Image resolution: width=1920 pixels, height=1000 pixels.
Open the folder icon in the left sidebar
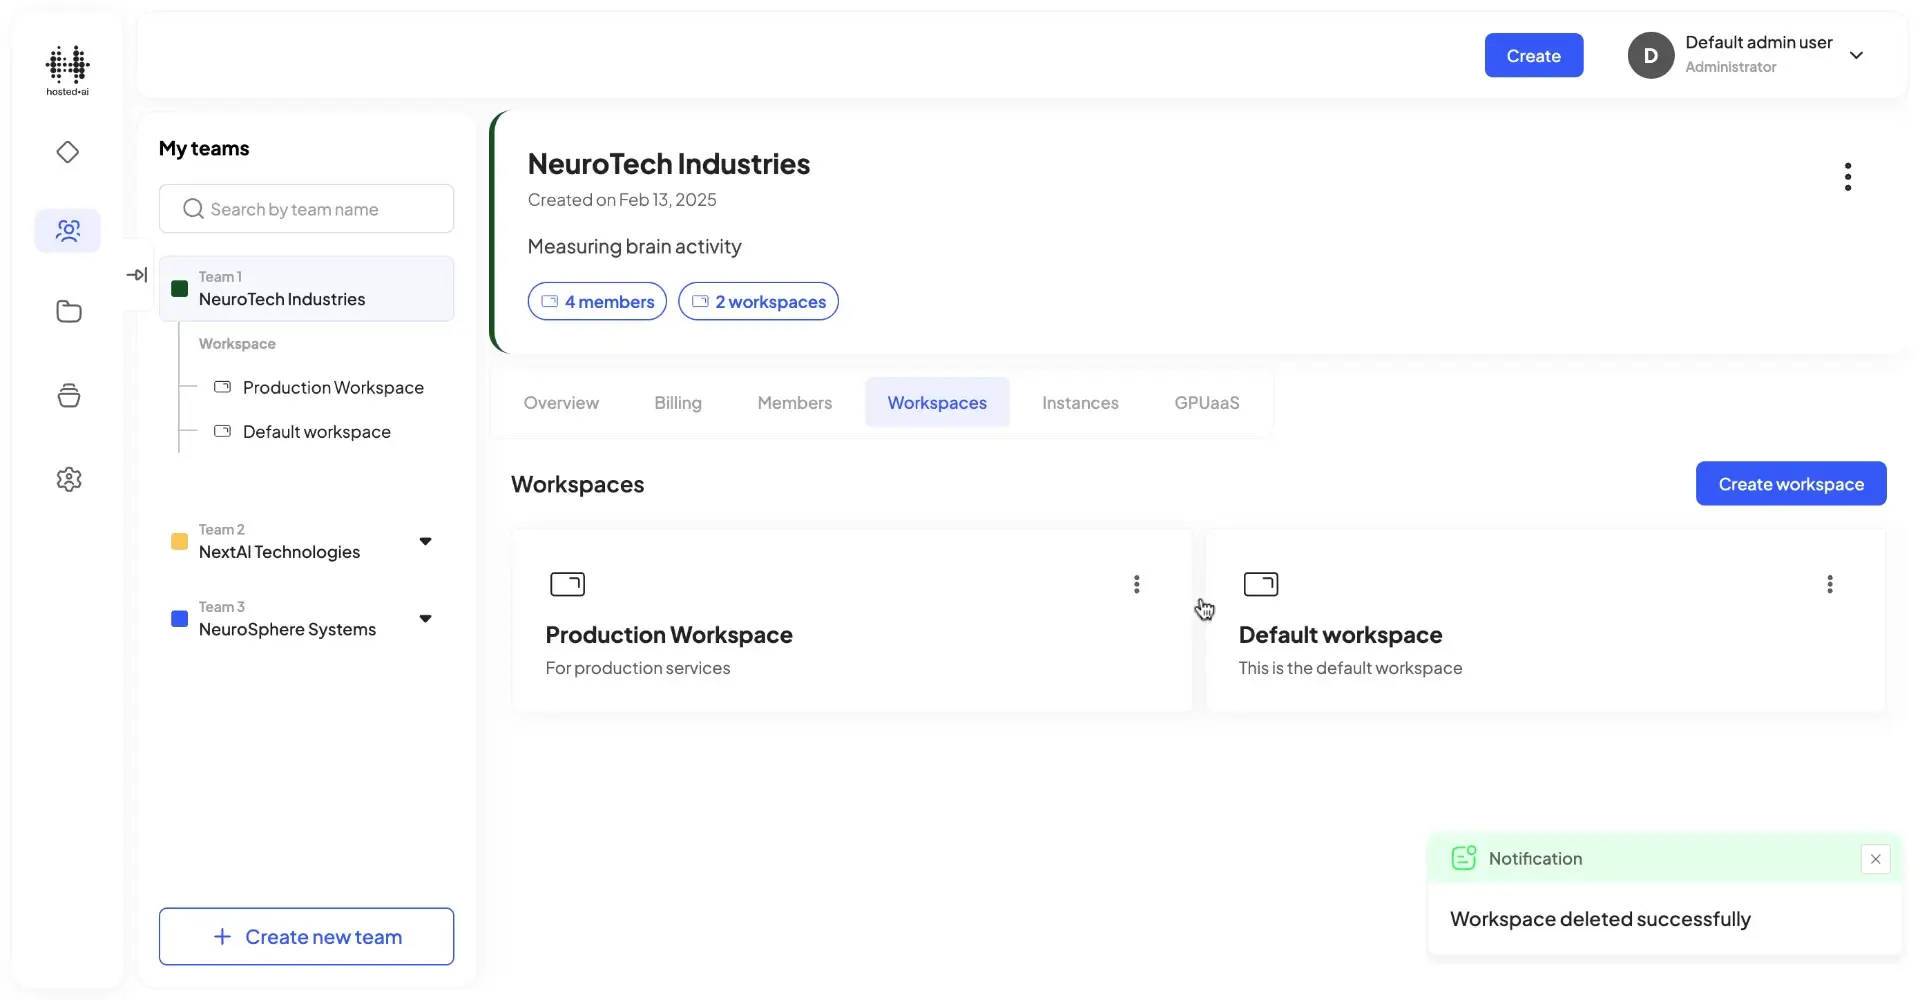pos(67,312)
